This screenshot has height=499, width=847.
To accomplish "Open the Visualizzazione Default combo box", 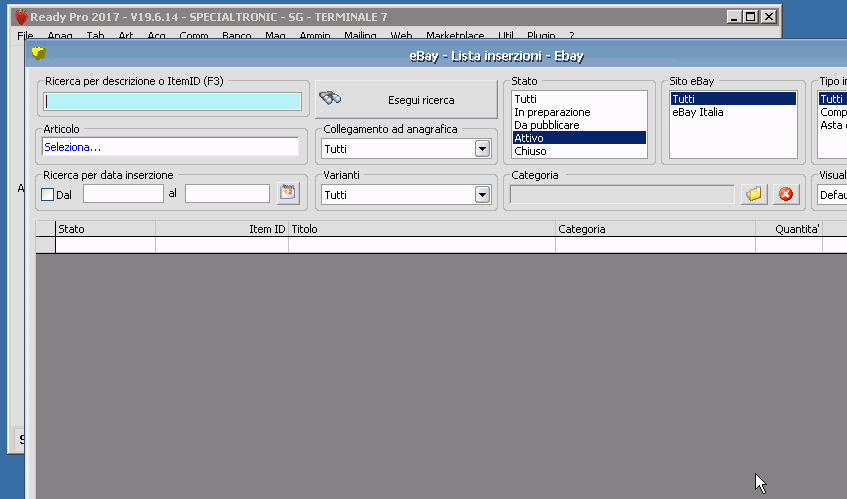I will tap(832, 194).
